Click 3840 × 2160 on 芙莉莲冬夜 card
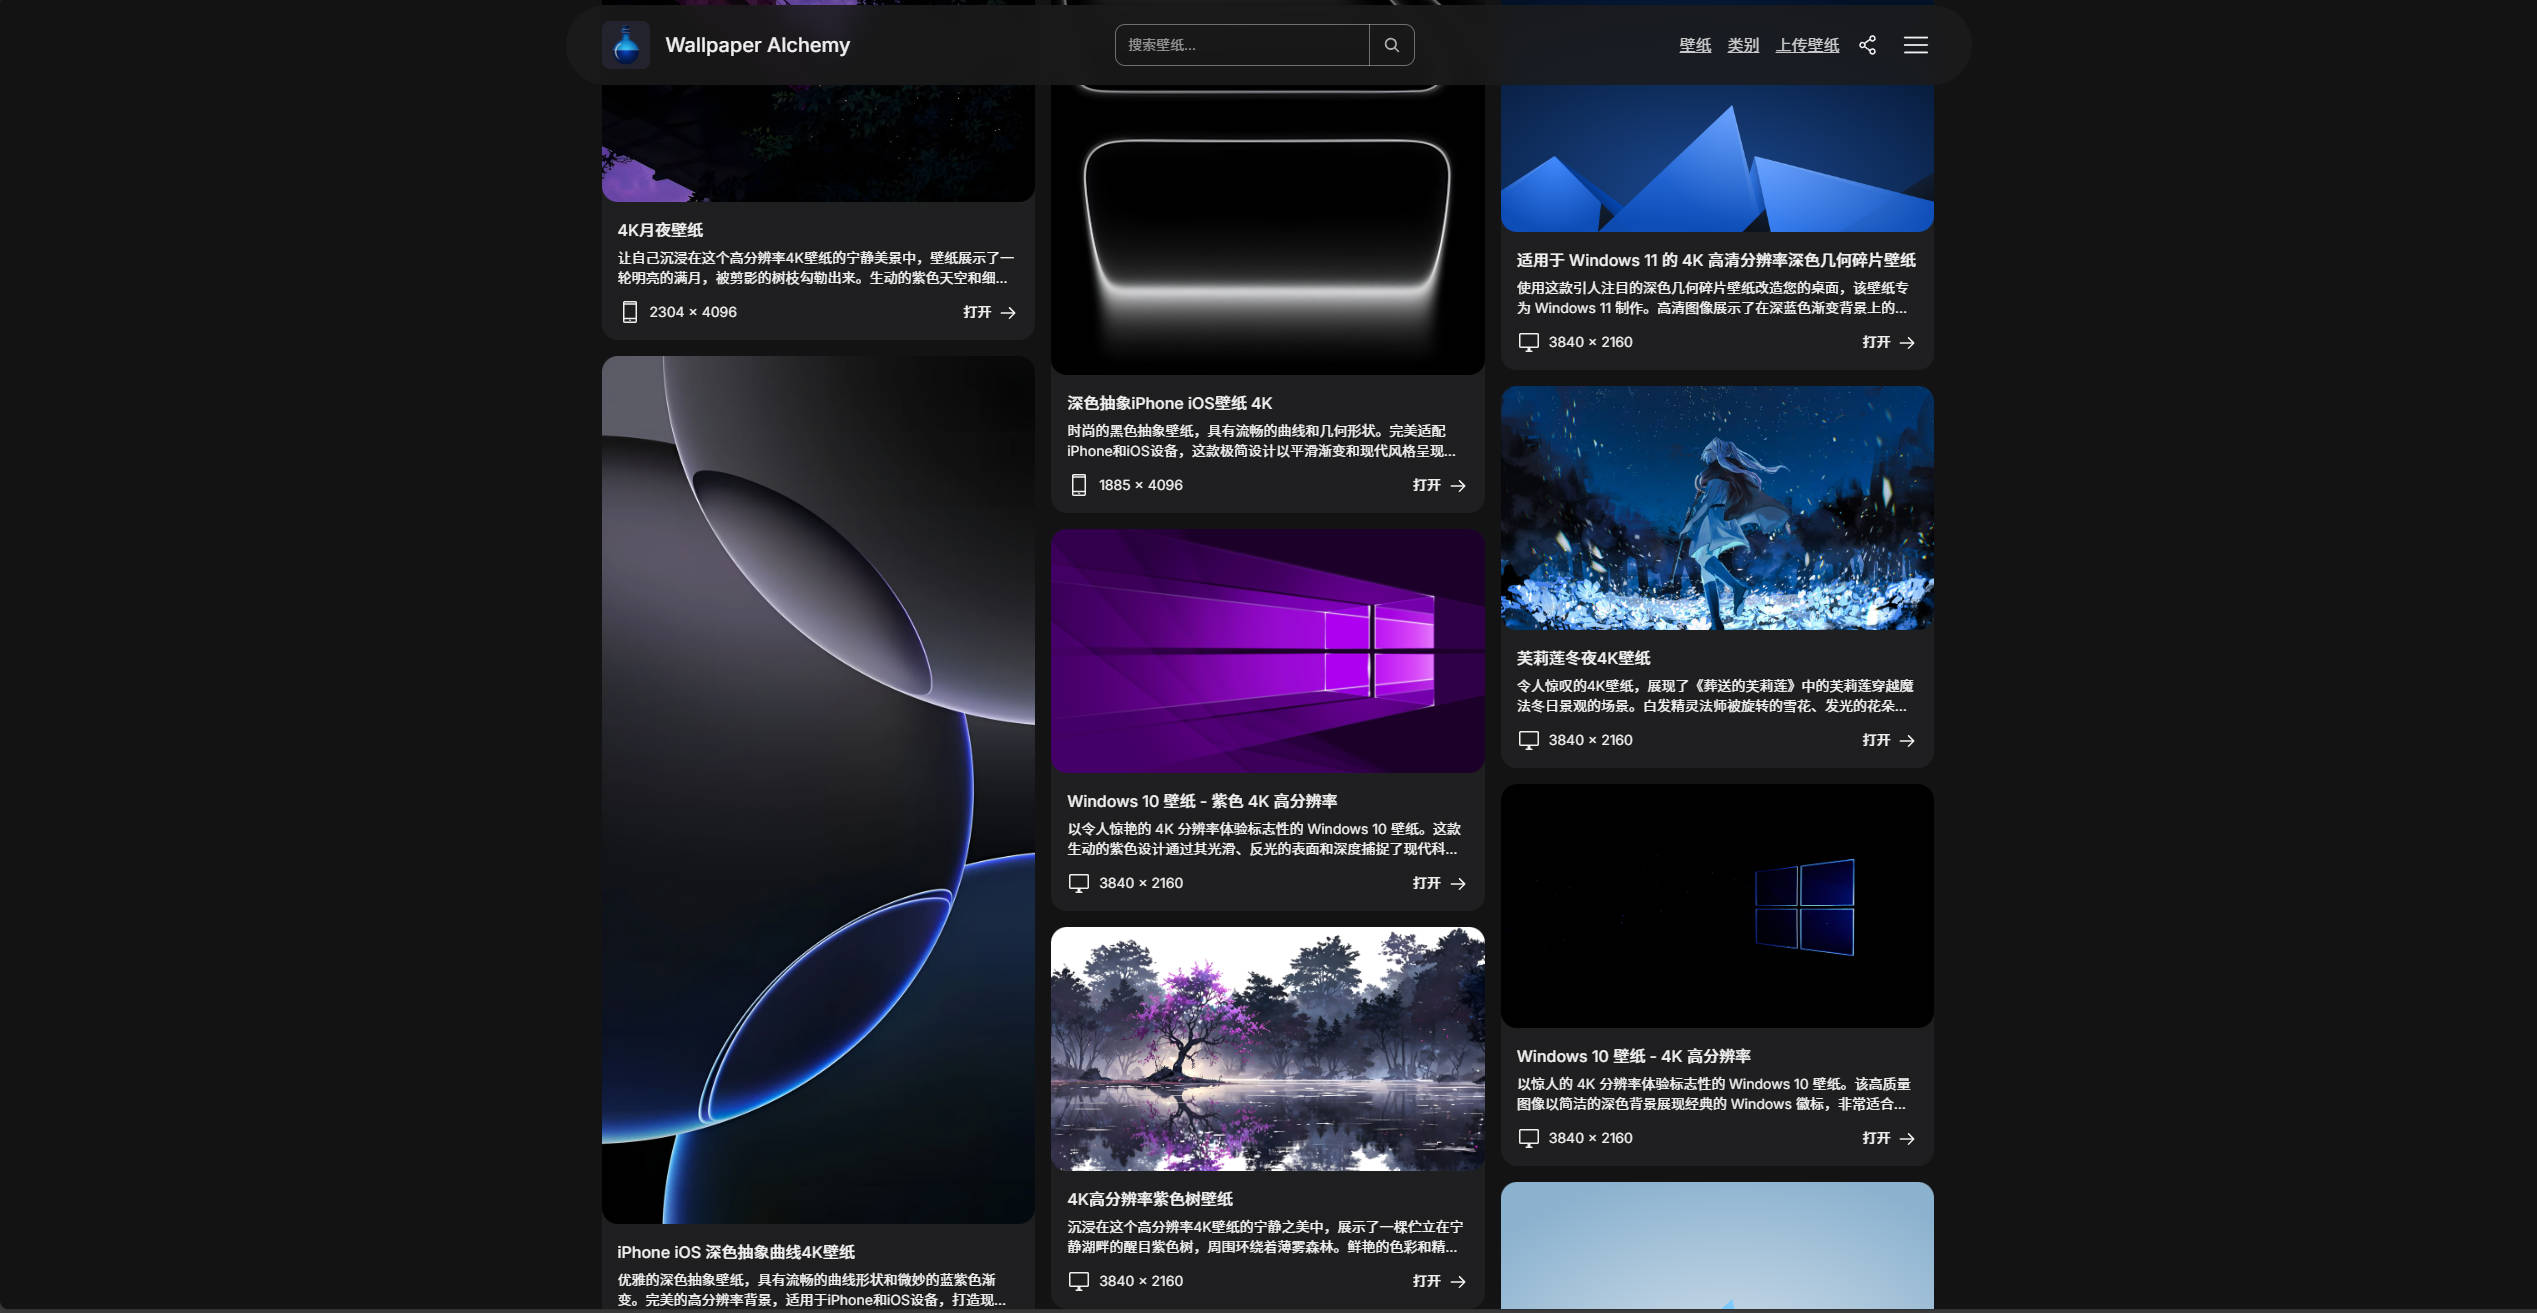This screenshot has height=1313, width=2537. (1590, 740)
